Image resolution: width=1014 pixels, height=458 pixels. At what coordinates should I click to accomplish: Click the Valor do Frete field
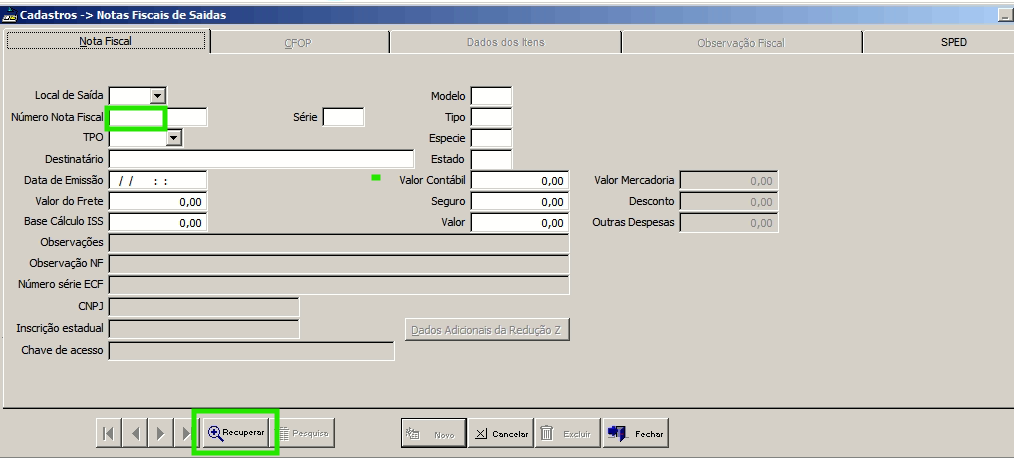pos(158,201)
